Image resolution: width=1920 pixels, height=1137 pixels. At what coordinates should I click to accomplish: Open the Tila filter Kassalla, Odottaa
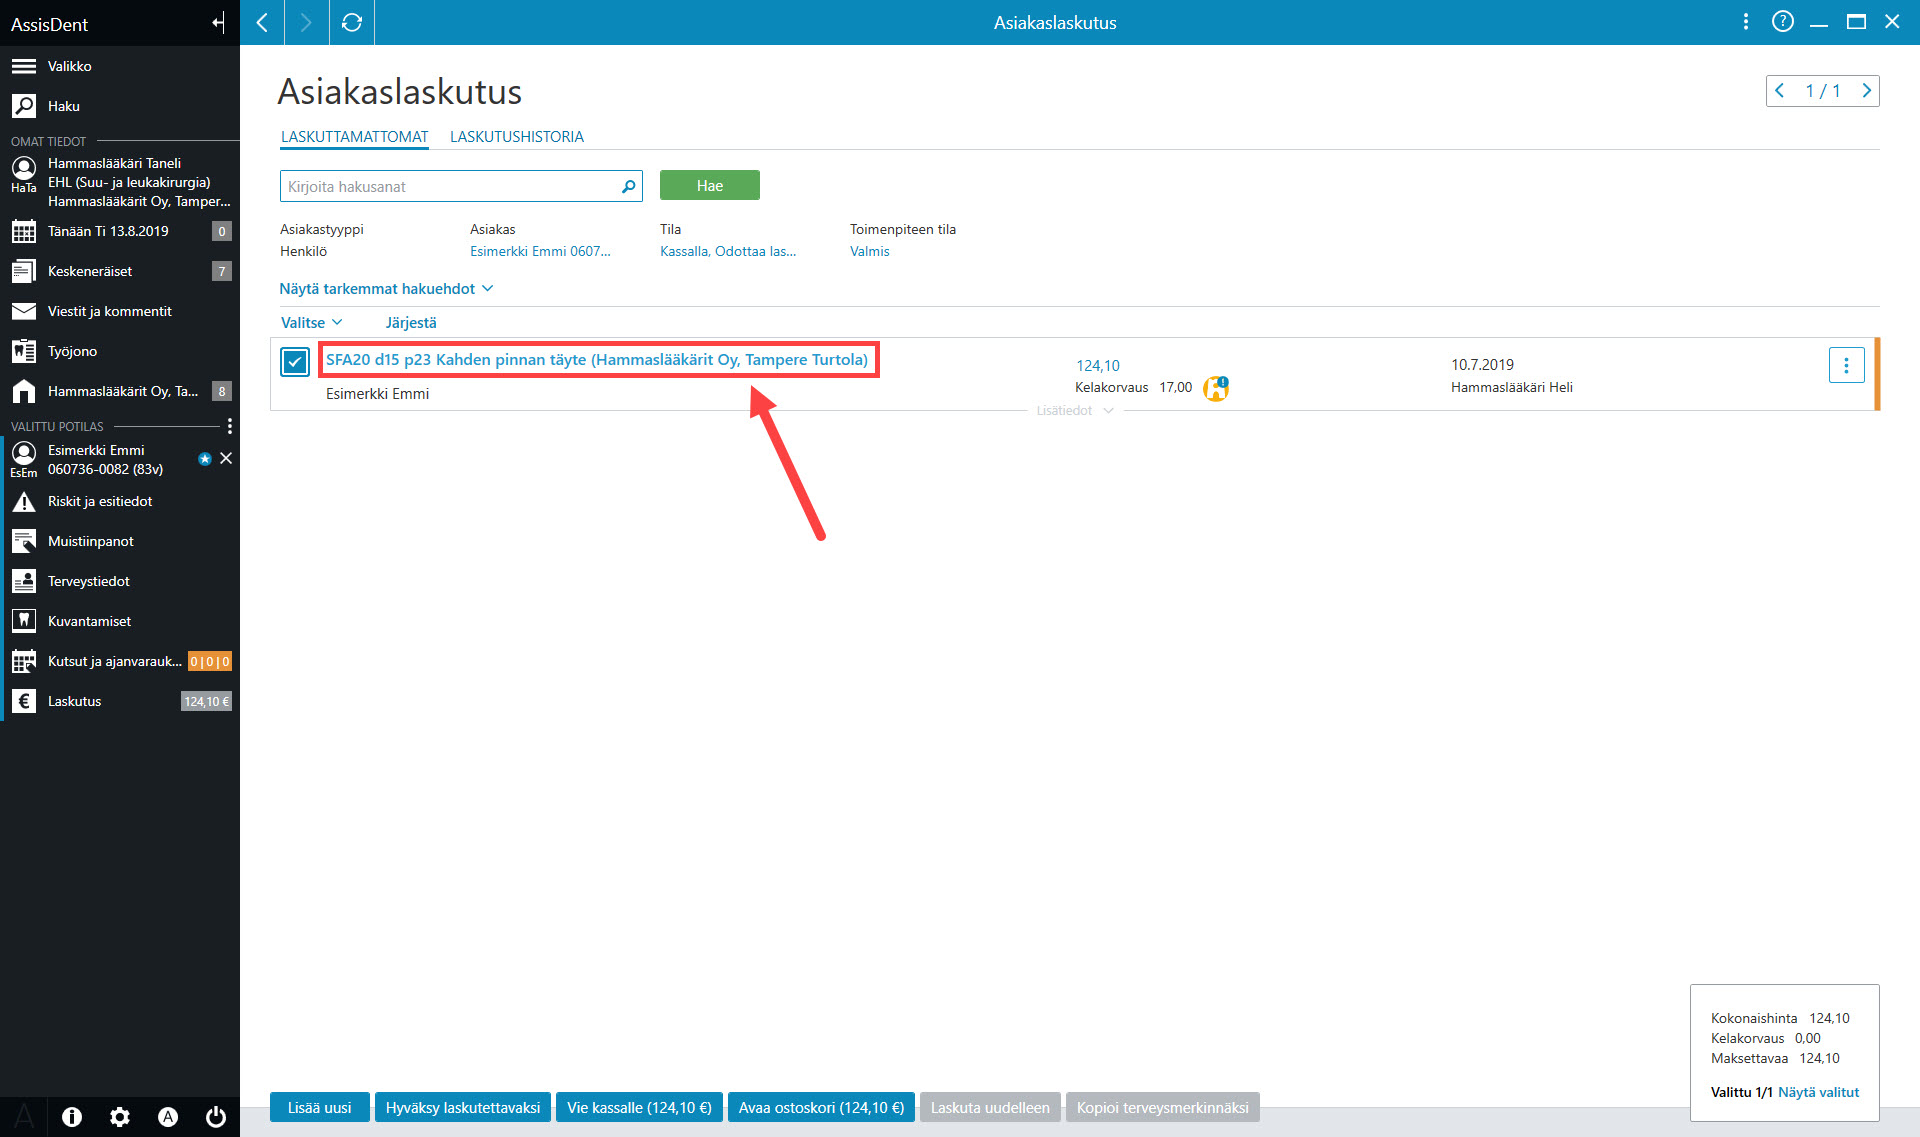728,251
